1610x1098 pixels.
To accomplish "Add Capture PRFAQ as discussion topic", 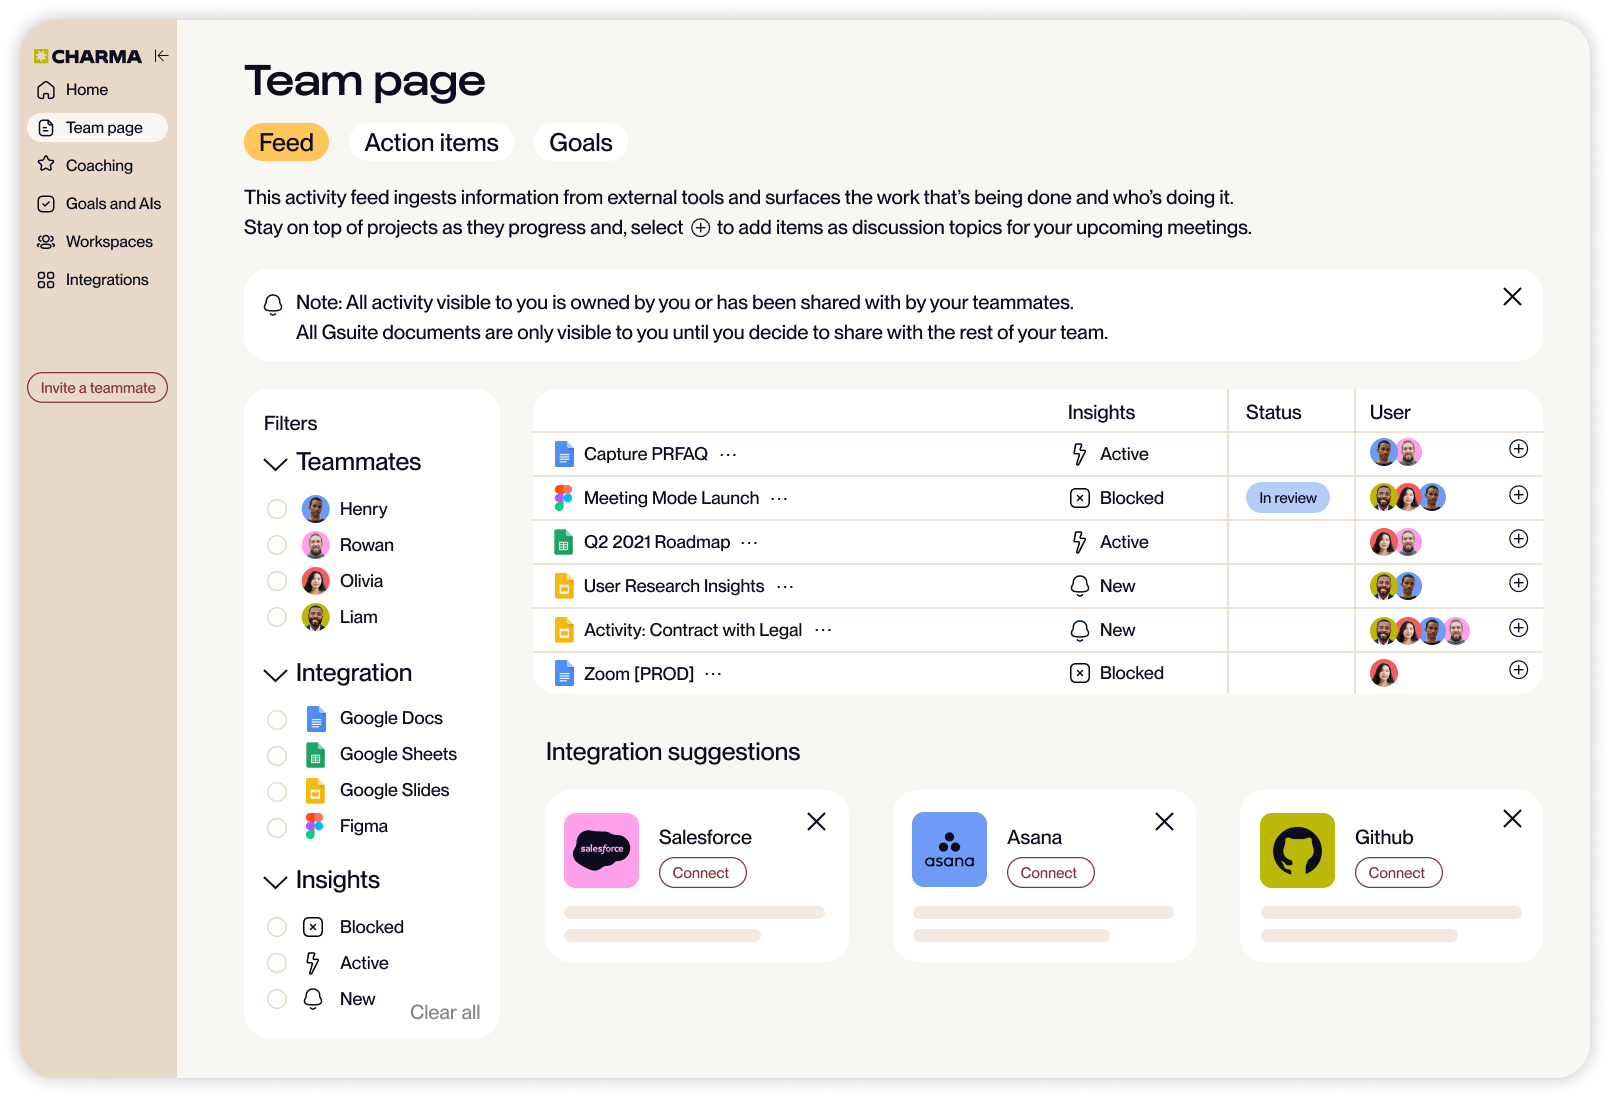I will tap(1518, 449).
